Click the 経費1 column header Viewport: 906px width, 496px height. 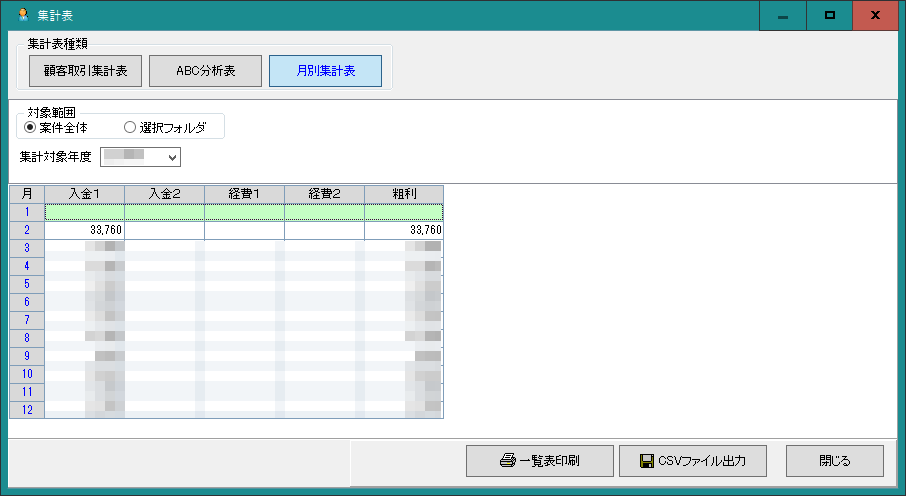pyautogui.click(x=244, y=193)
